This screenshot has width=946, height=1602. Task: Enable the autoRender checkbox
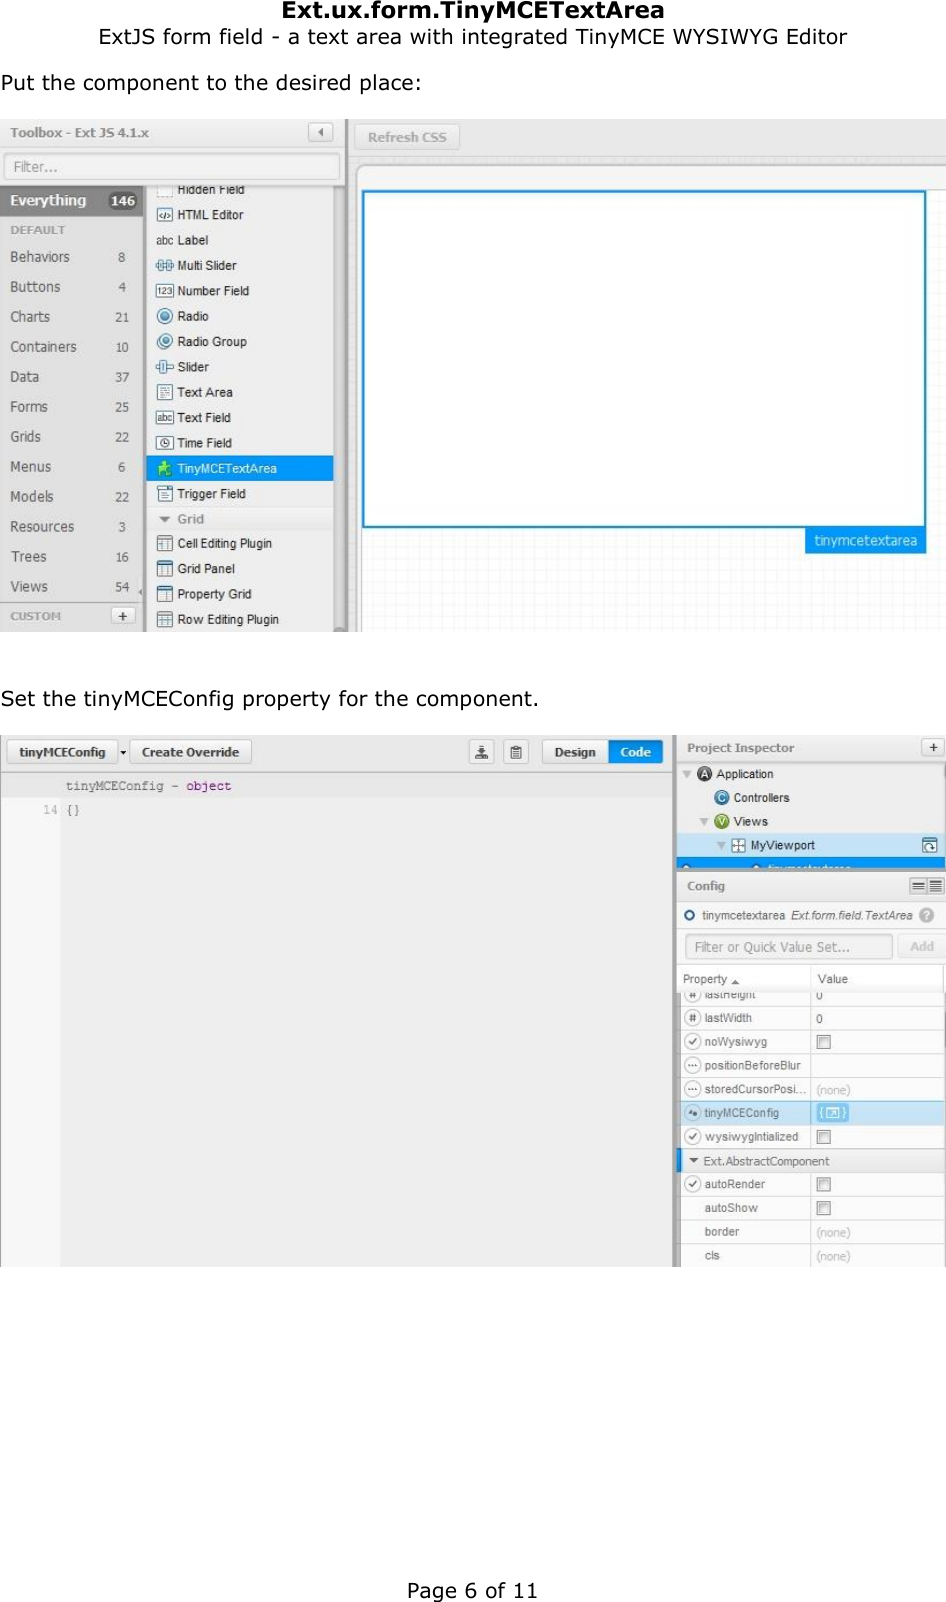(824, 1184)
